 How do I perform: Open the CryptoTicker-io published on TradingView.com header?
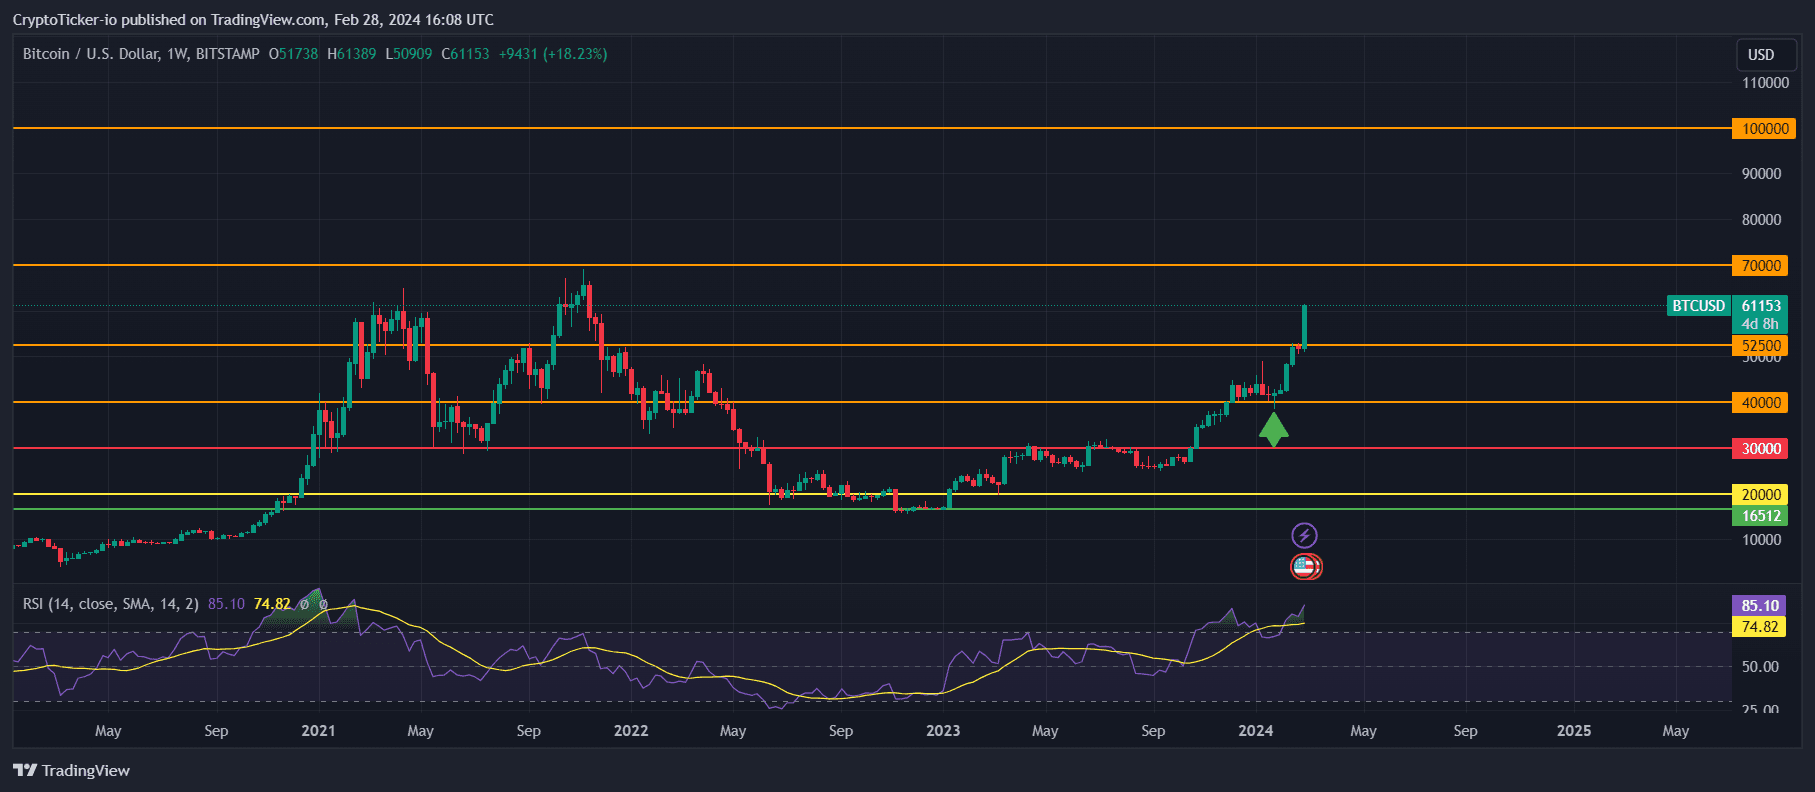pyautogui.click(x=253, y=20)
